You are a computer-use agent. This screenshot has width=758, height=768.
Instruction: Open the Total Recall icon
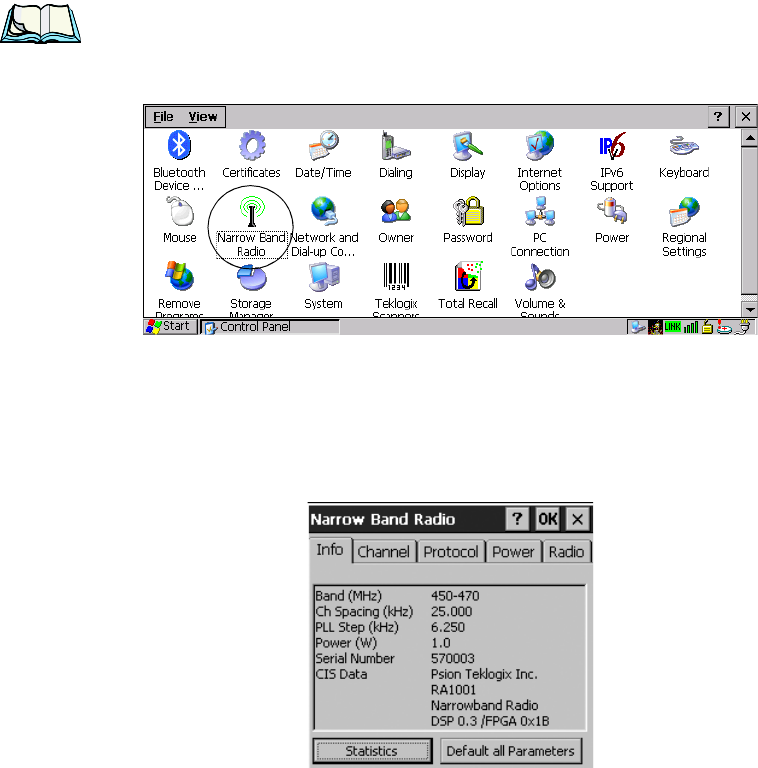pos(468,276)
